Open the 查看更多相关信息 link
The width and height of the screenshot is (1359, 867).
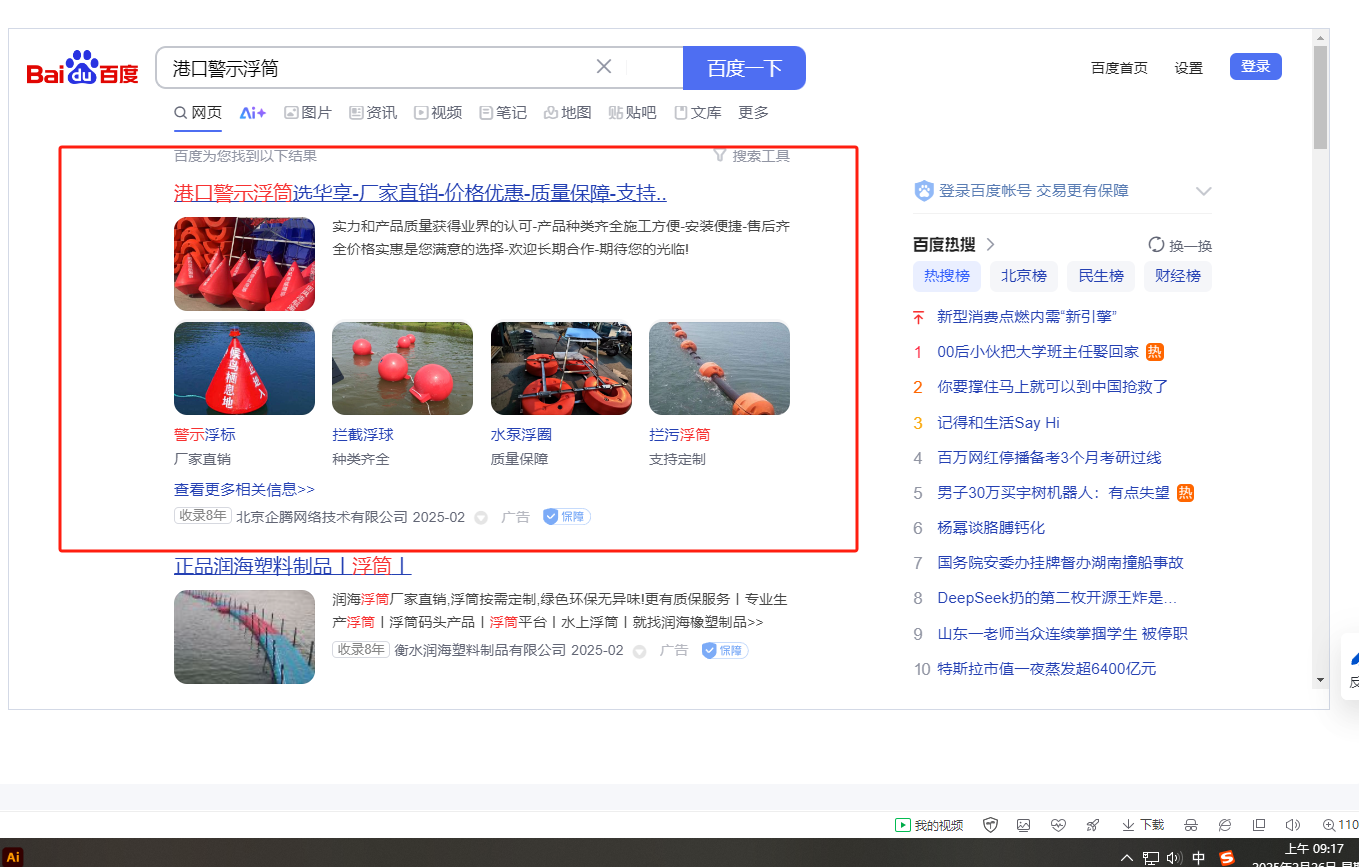point(244,489)
